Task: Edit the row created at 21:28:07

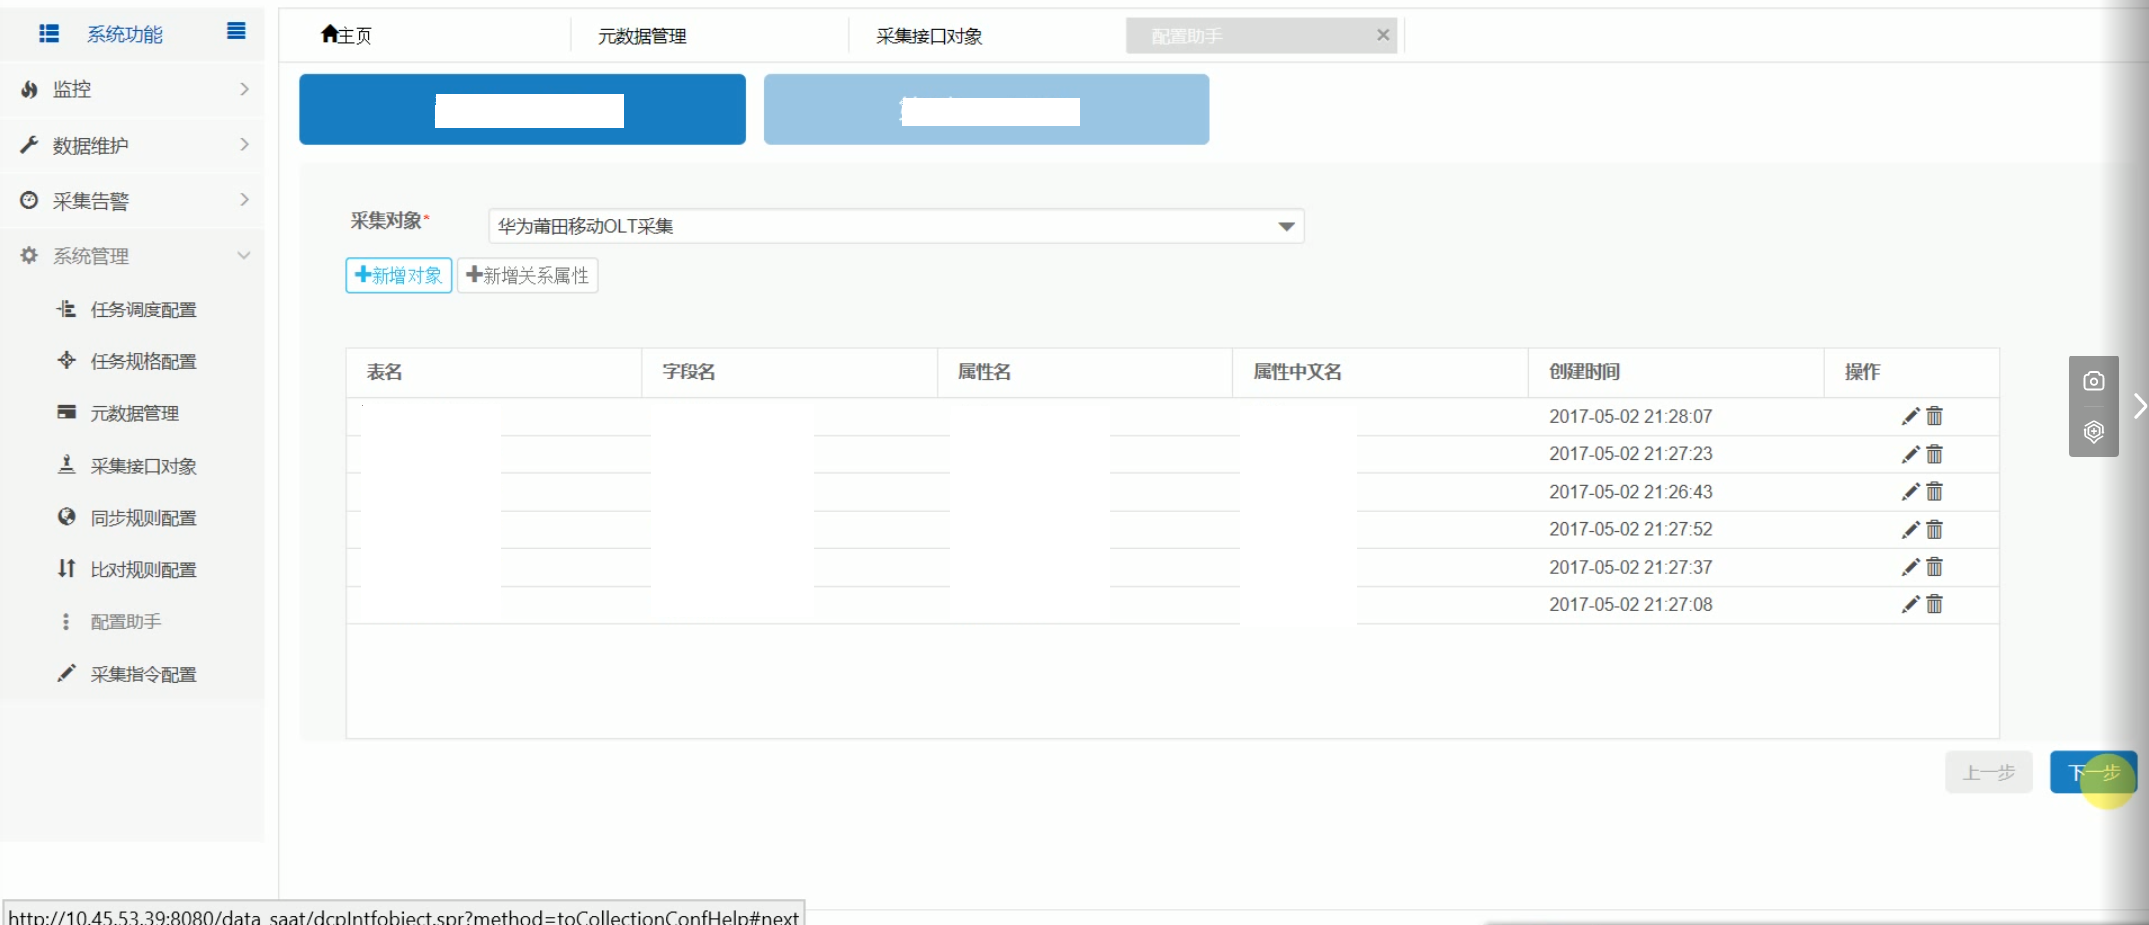Action: click(1910, 416)
